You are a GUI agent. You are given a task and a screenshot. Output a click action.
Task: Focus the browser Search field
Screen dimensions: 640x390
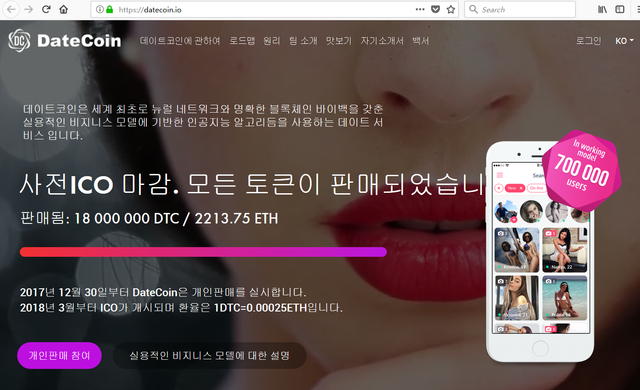pyautogui.click(x=520, y=9)
